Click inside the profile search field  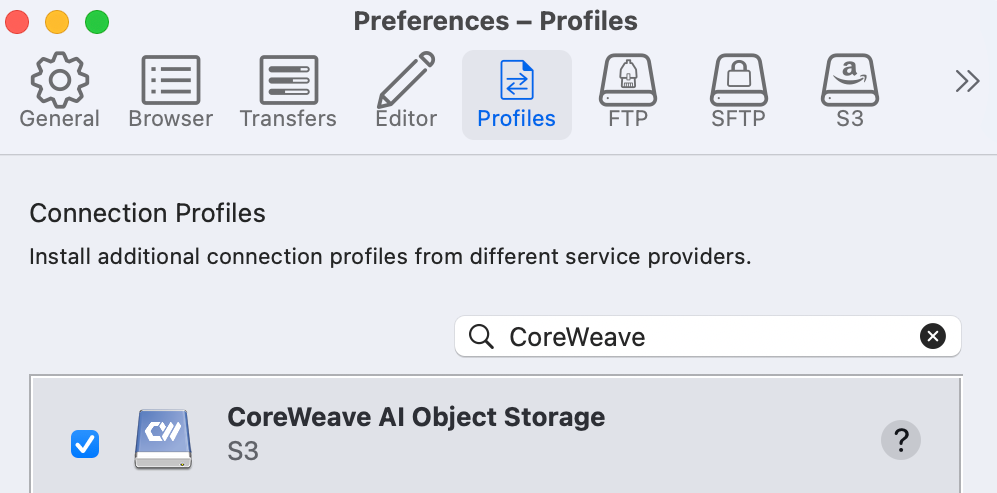[708, 336]
